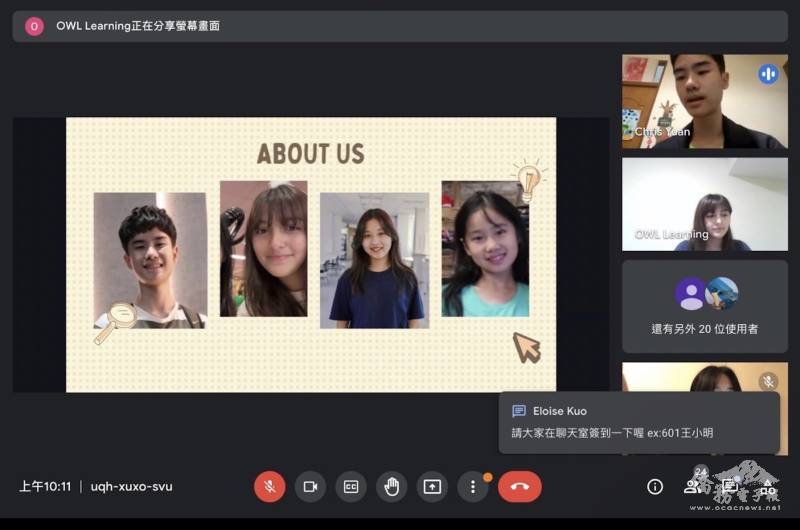Click the cursor arrow graphic on the slide

(527, 347)
